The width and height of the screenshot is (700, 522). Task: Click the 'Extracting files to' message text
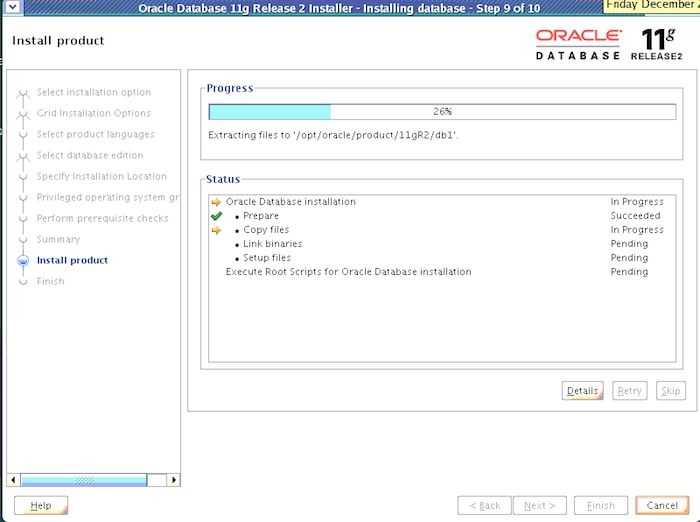[x=333, y=135]
